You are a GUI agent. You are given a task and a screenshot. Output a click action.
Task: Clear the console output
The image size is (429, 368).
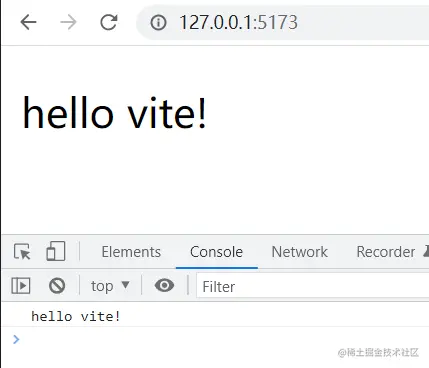57,286
